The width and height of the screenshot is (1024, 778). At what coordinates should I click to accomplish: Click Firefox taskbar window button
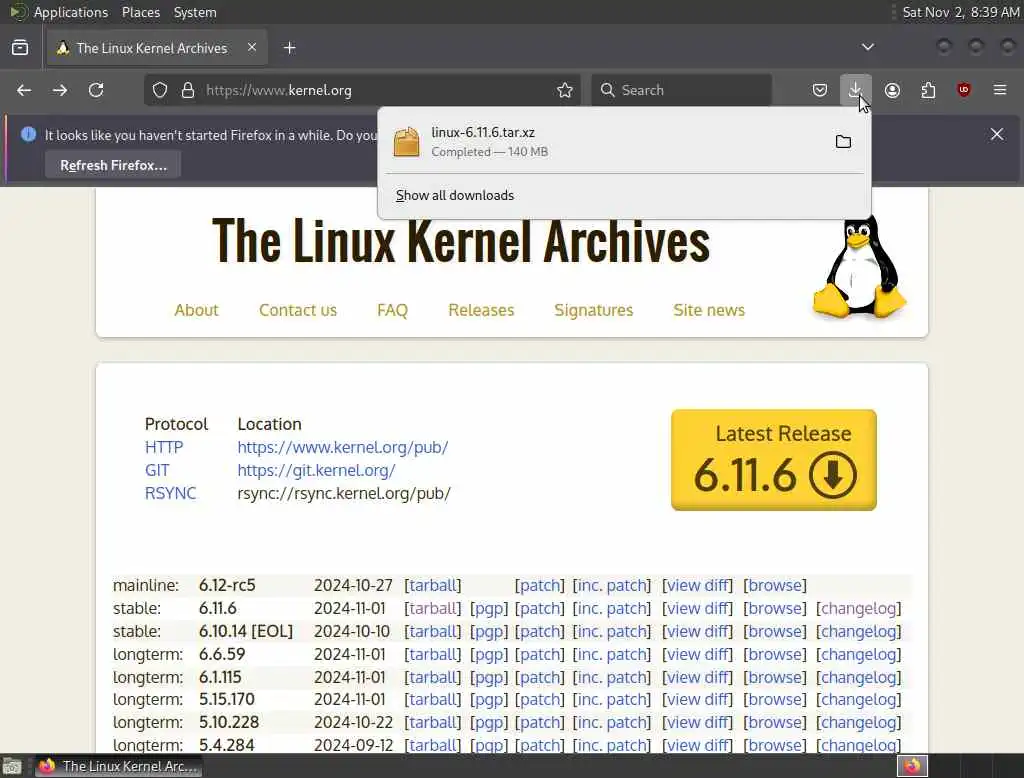(118, 766)
